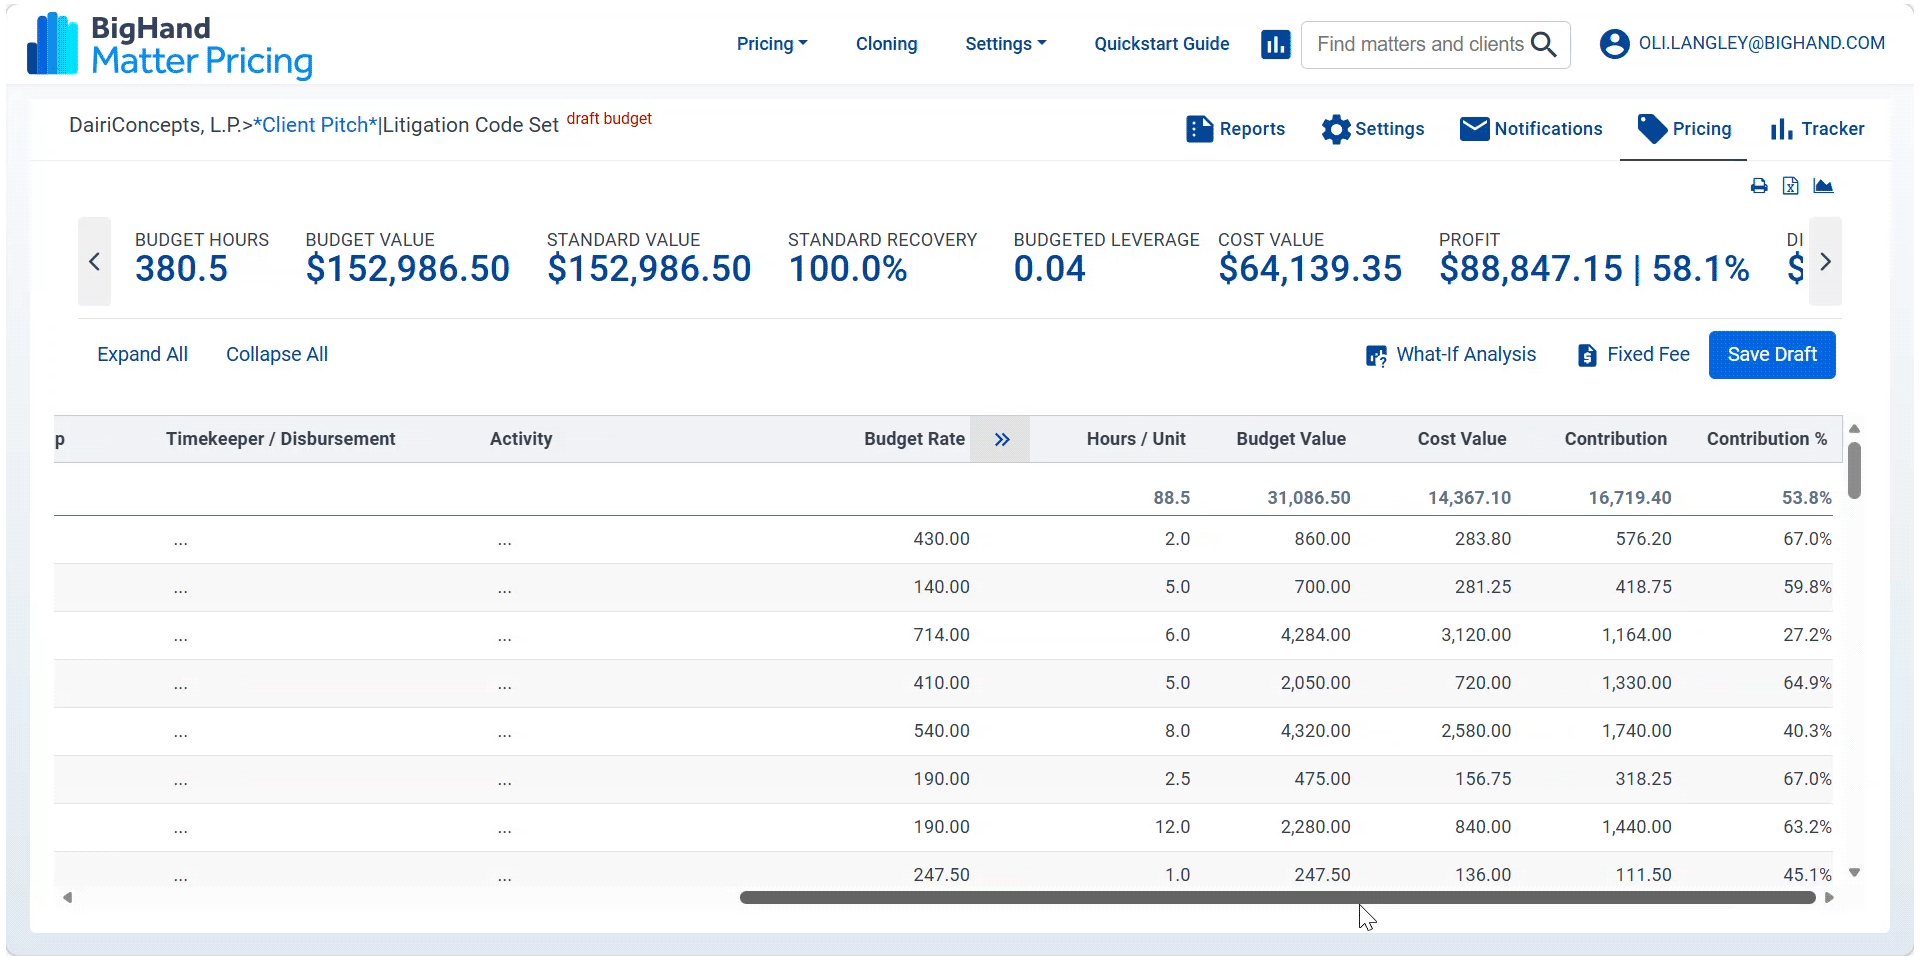Image resolution: width=1920 pixels, height=960 pixels.
Task: Click the Budget Rate column header
Action: point(914,439)
